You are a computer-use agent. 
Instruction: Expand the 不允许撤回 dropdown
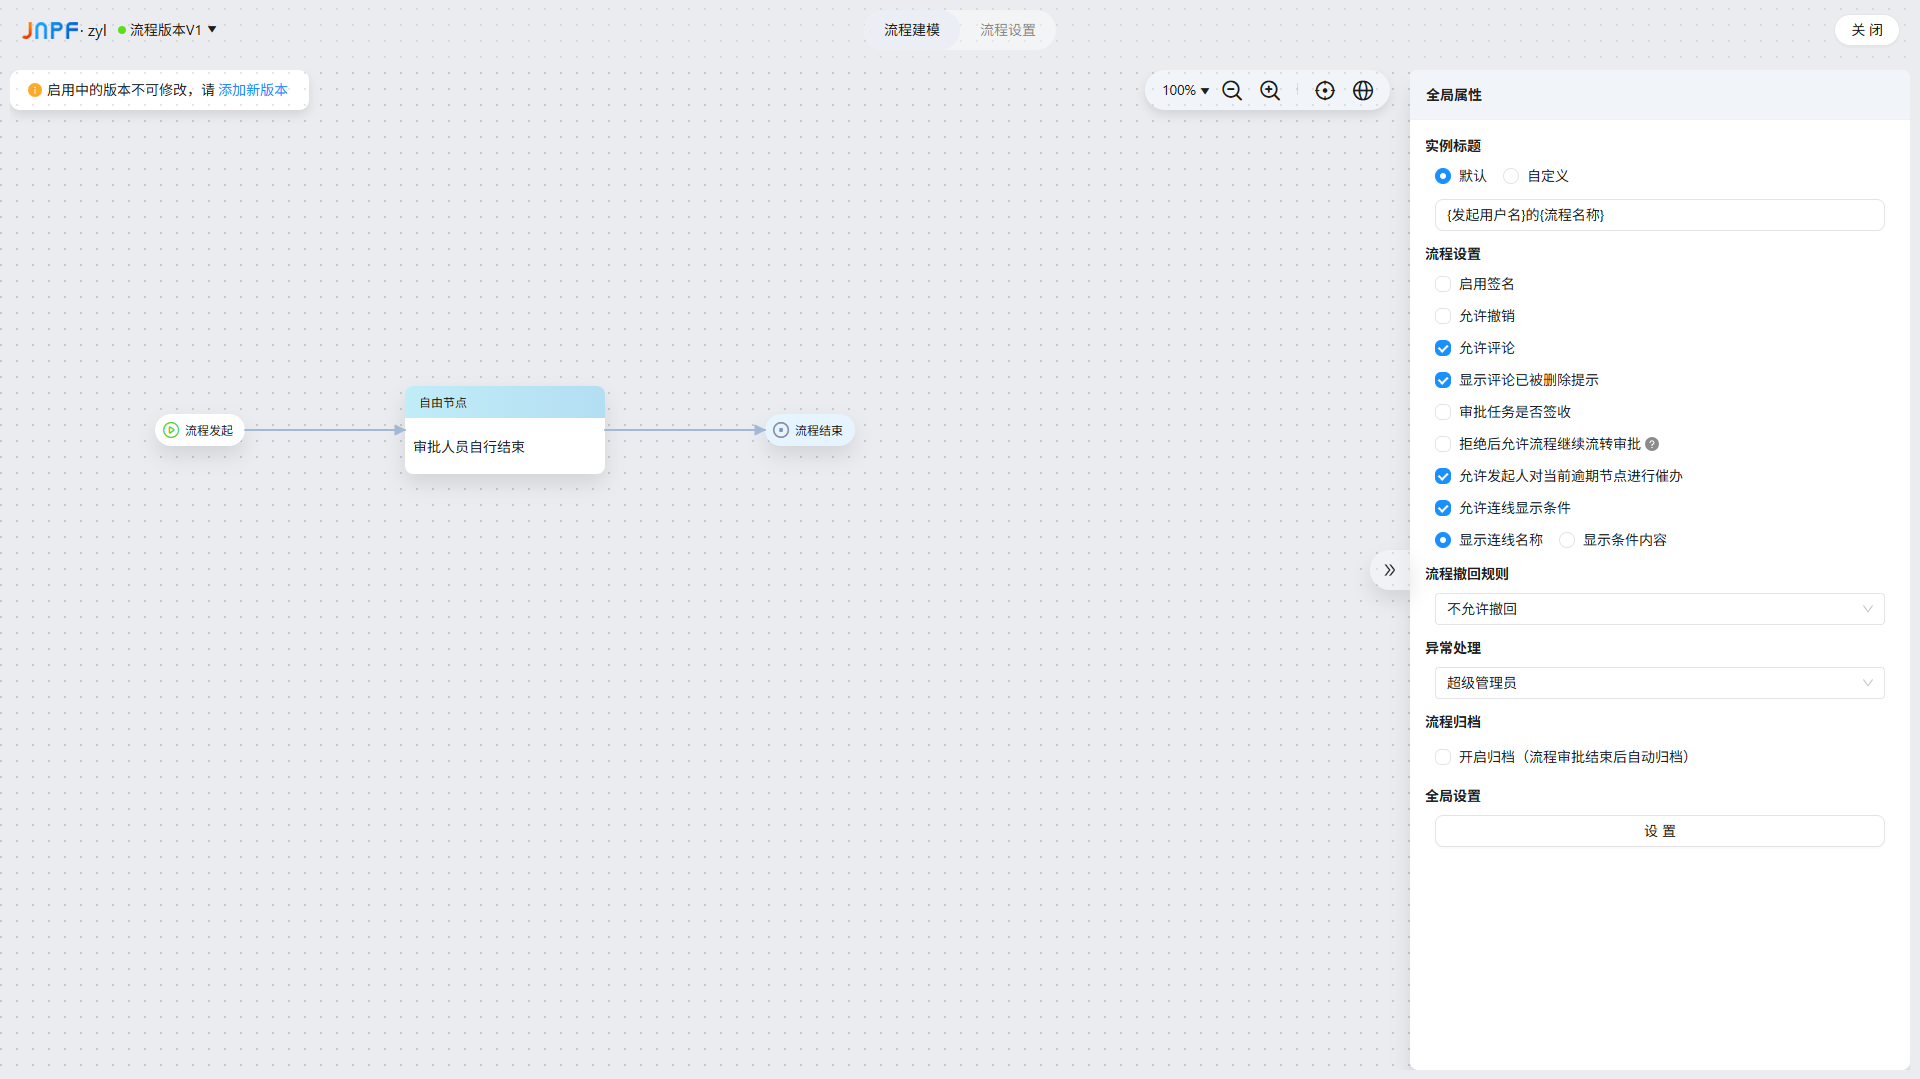point(1659,609)
